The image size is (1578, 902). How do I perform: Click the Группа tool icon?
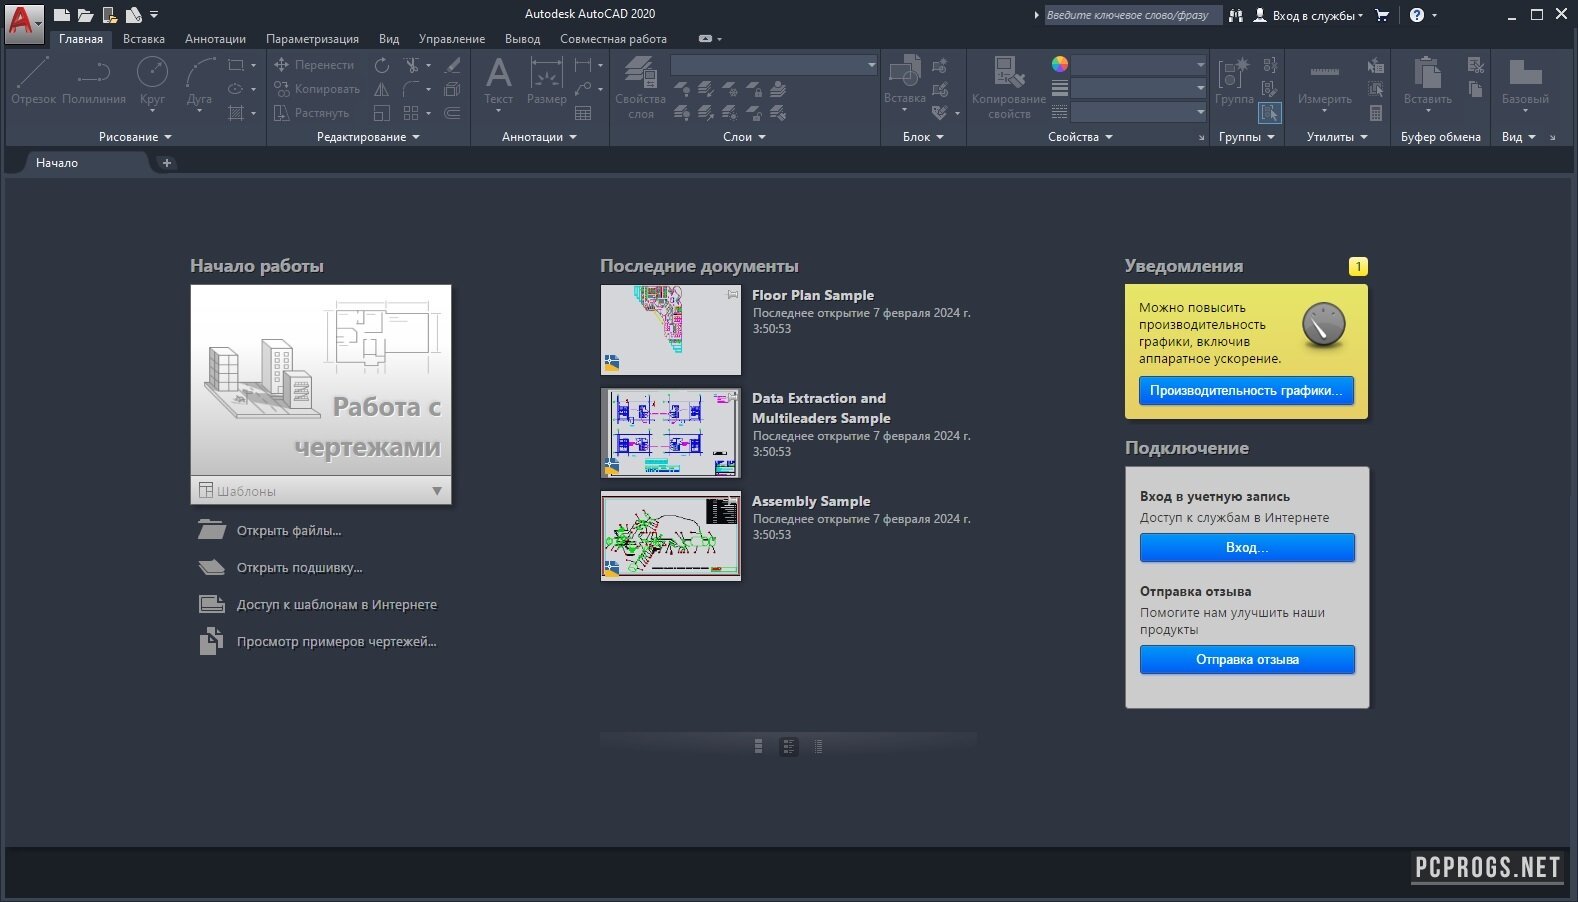(x=1234, y=80)
